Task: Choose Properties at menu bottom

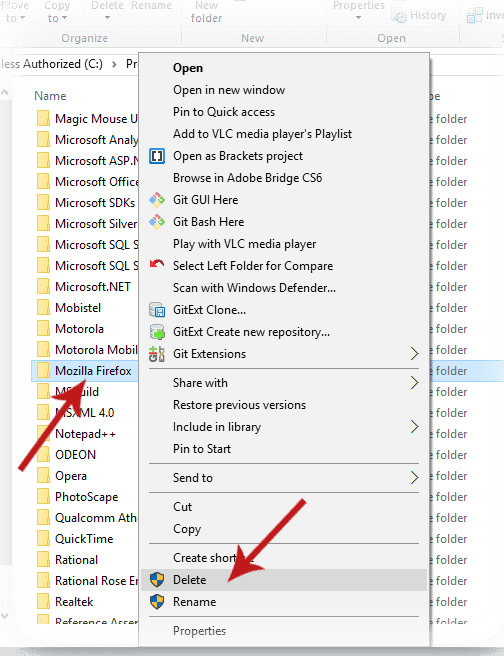Action: [199, 630]
